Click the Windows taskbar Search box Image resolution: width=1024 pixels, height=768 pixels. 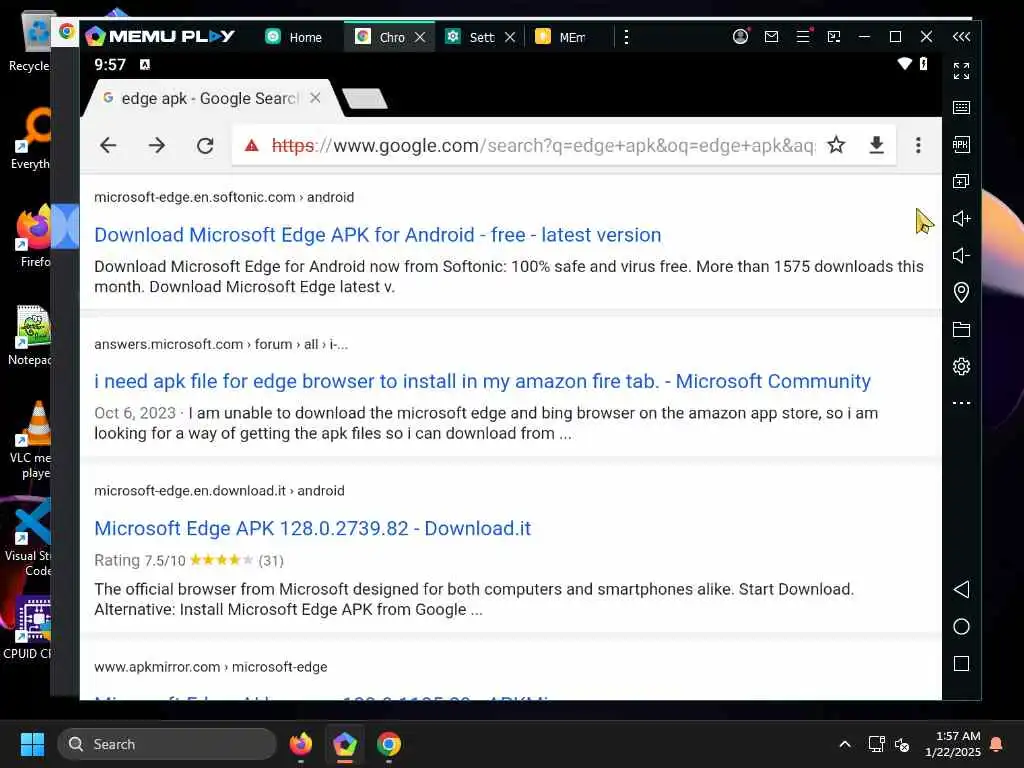[x=167, y=744]
